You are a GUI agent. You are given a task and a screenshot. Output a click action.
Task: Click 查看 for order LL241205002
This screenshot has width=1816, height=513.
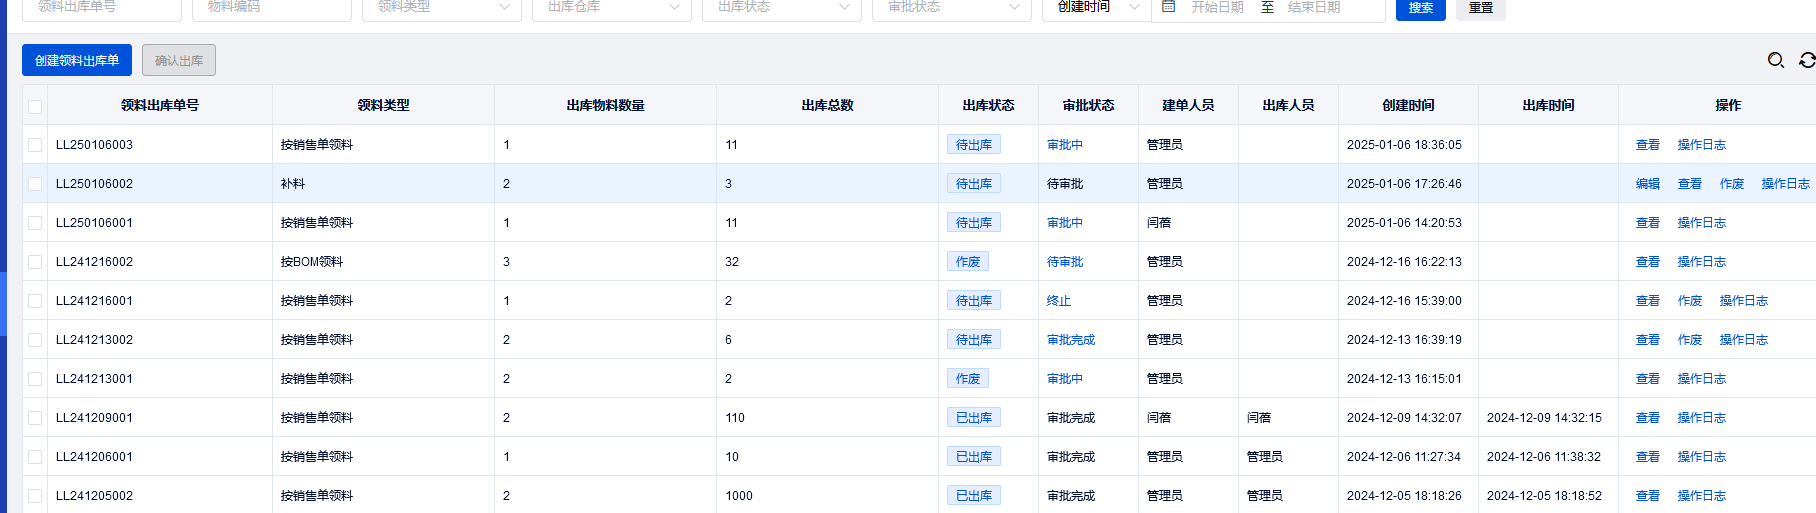click(x=1647, y=496)
